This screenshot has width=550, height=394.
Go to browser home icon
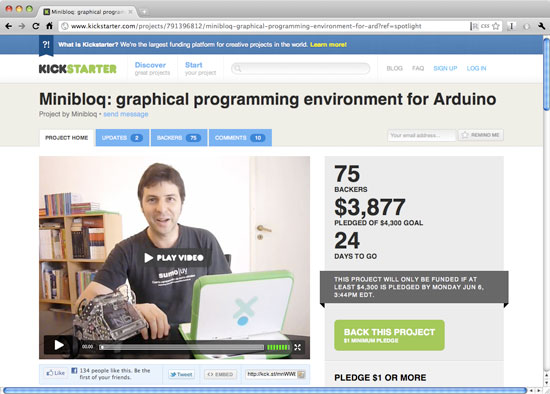coord(49,26)
